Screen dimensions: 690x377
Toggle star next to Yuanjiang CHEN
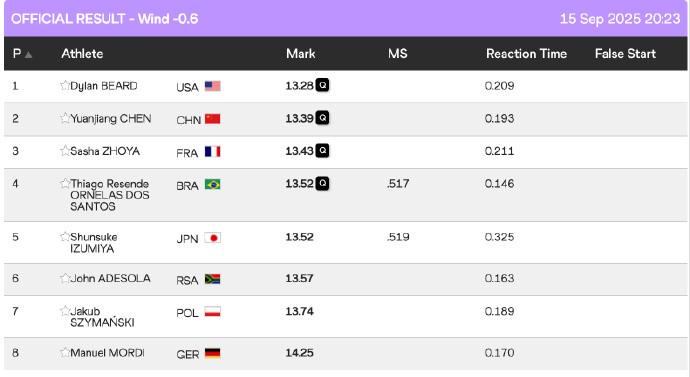pos(65,118)
